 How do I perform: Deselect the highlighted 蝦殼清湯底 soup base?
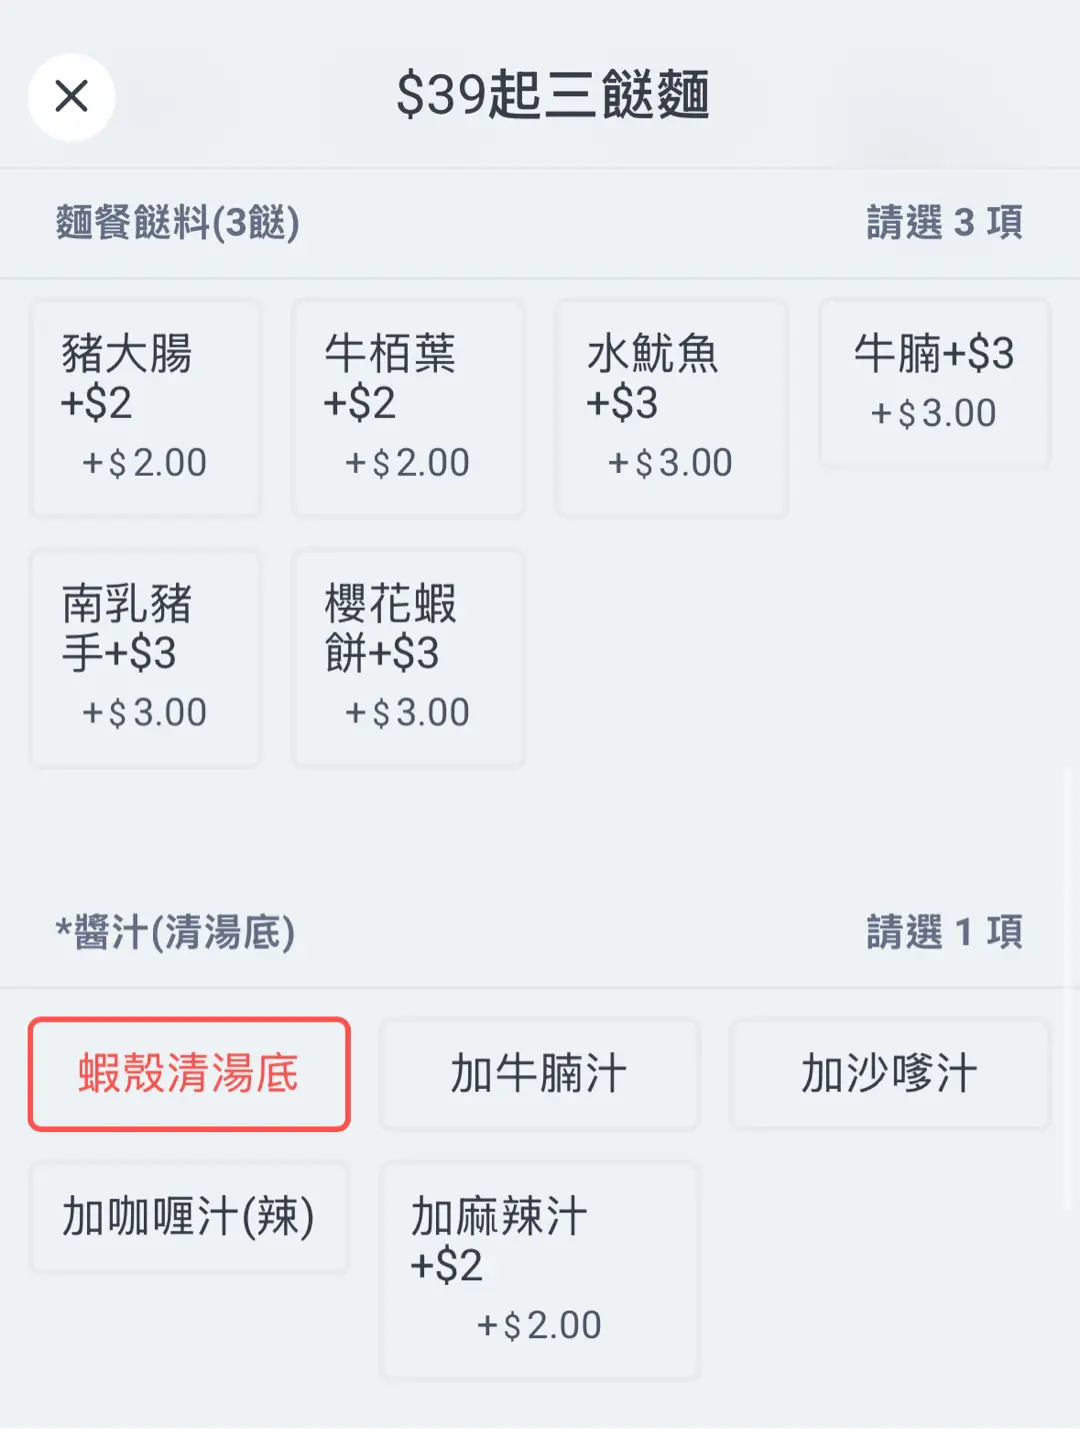[189, 1075]
